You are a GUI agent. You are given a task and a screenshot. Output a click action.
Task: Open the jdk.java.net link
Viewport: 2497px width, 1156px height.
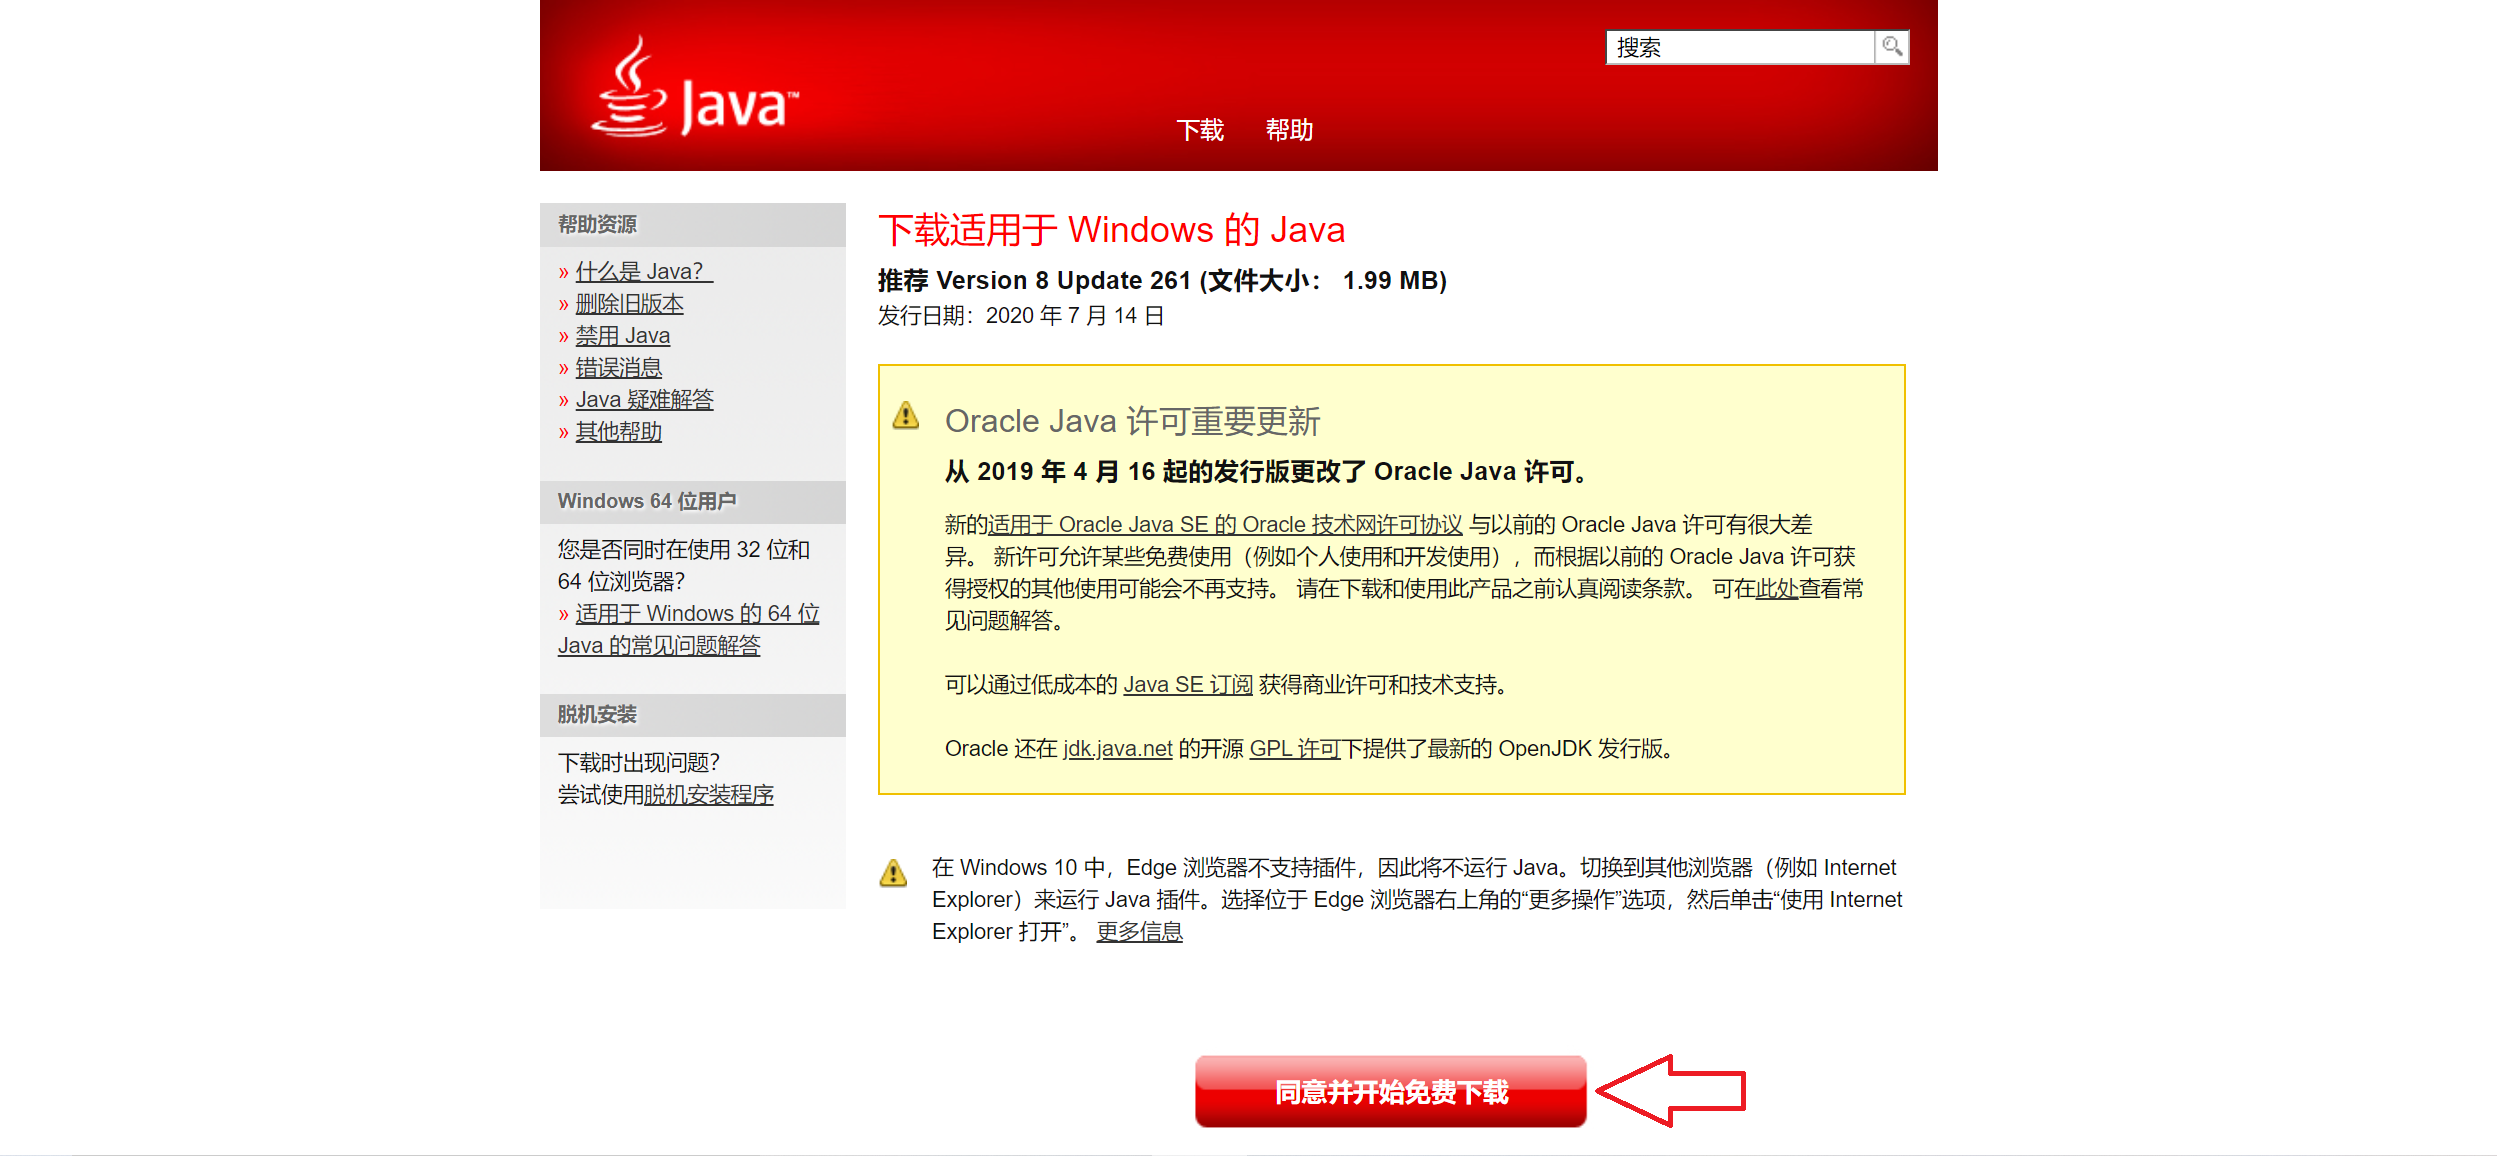tap(1117, 748)
